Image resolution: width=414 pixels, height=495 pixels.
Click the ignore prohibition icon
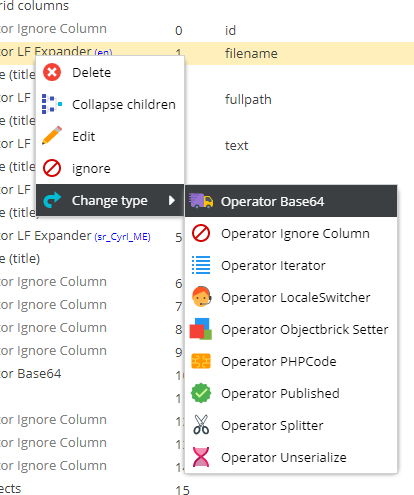(x=52, y=168)
